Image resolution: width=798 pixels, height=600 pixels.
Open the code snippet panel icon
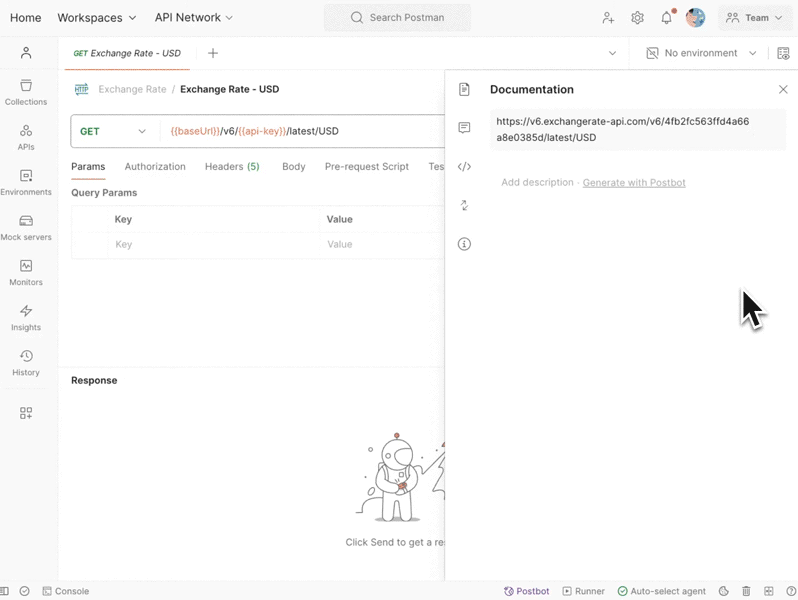tap(464, 167)
